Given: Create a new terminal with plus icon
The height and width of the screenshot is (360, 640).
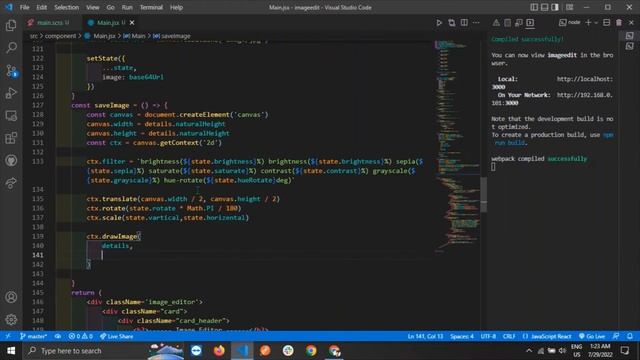Looking at the screenshot, I should tap(588, 23).
